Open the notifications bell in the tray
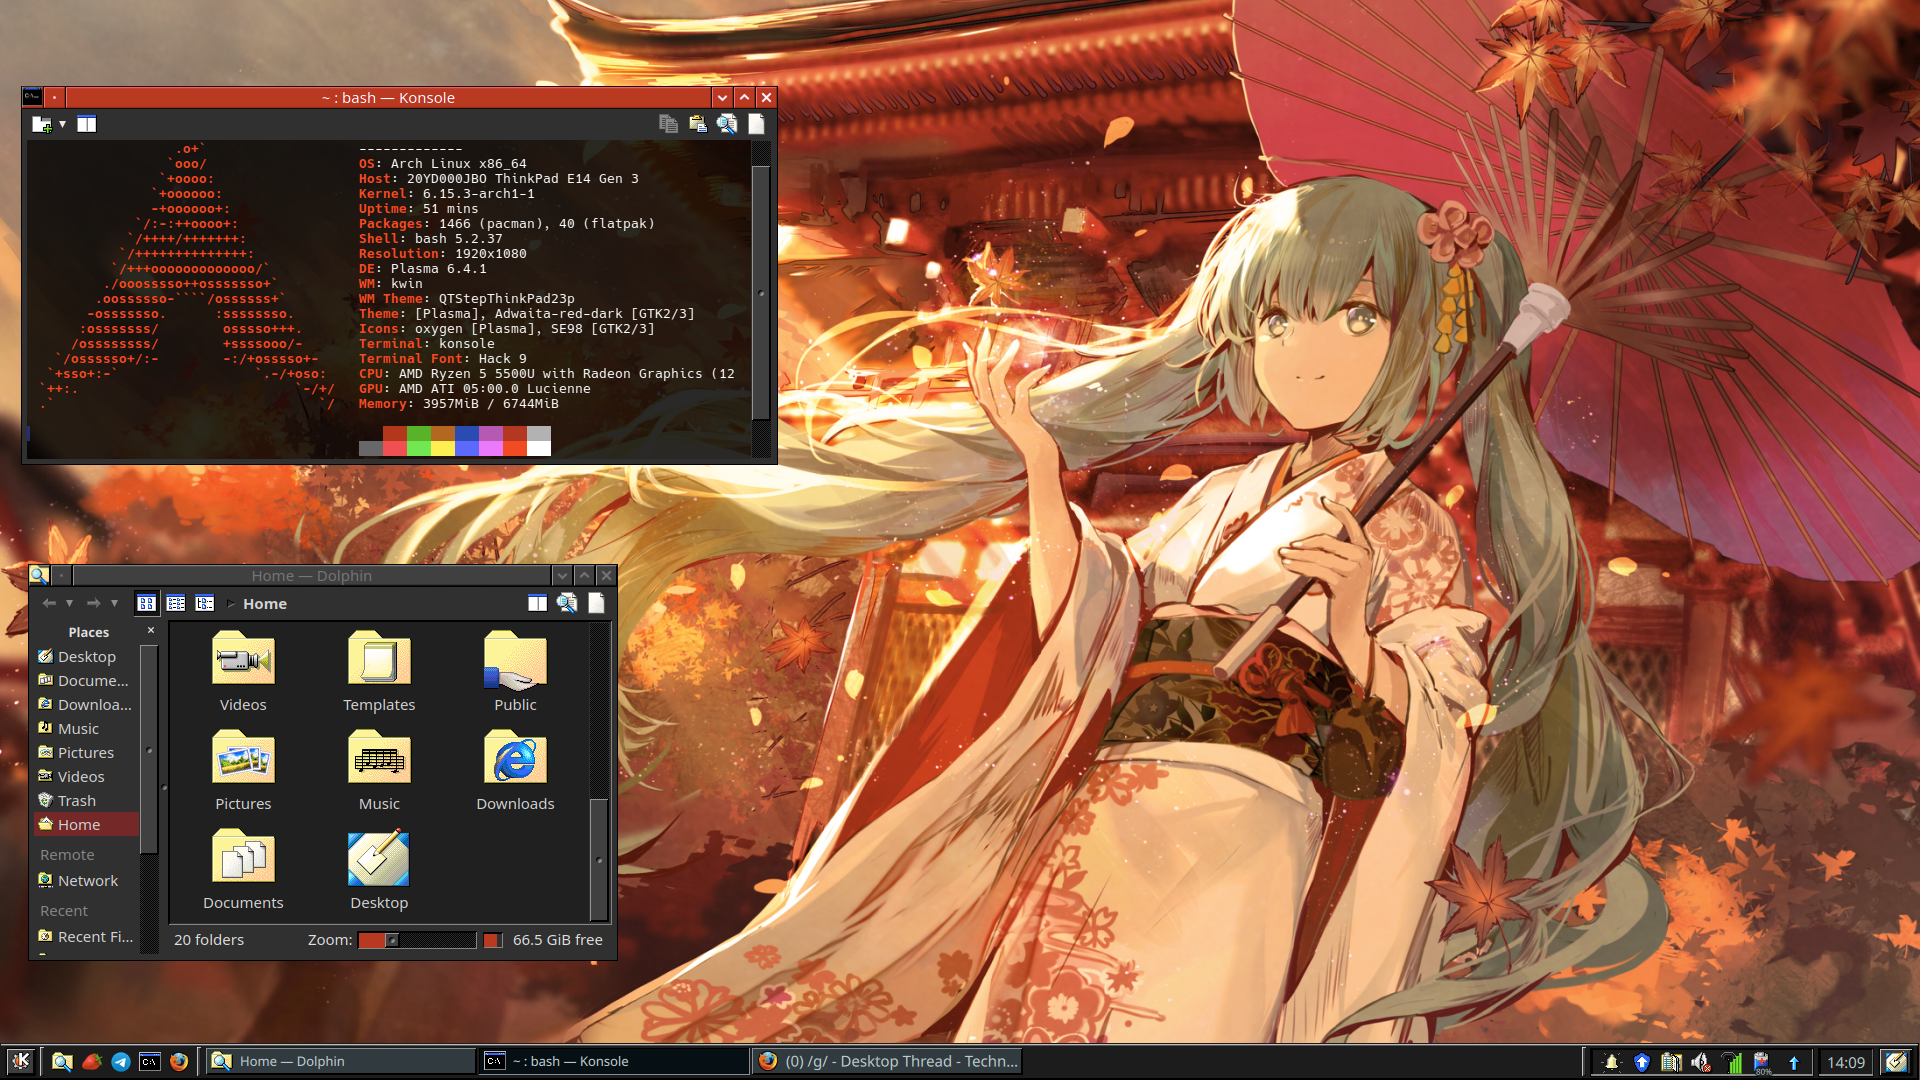 tap(1611, 1062)
